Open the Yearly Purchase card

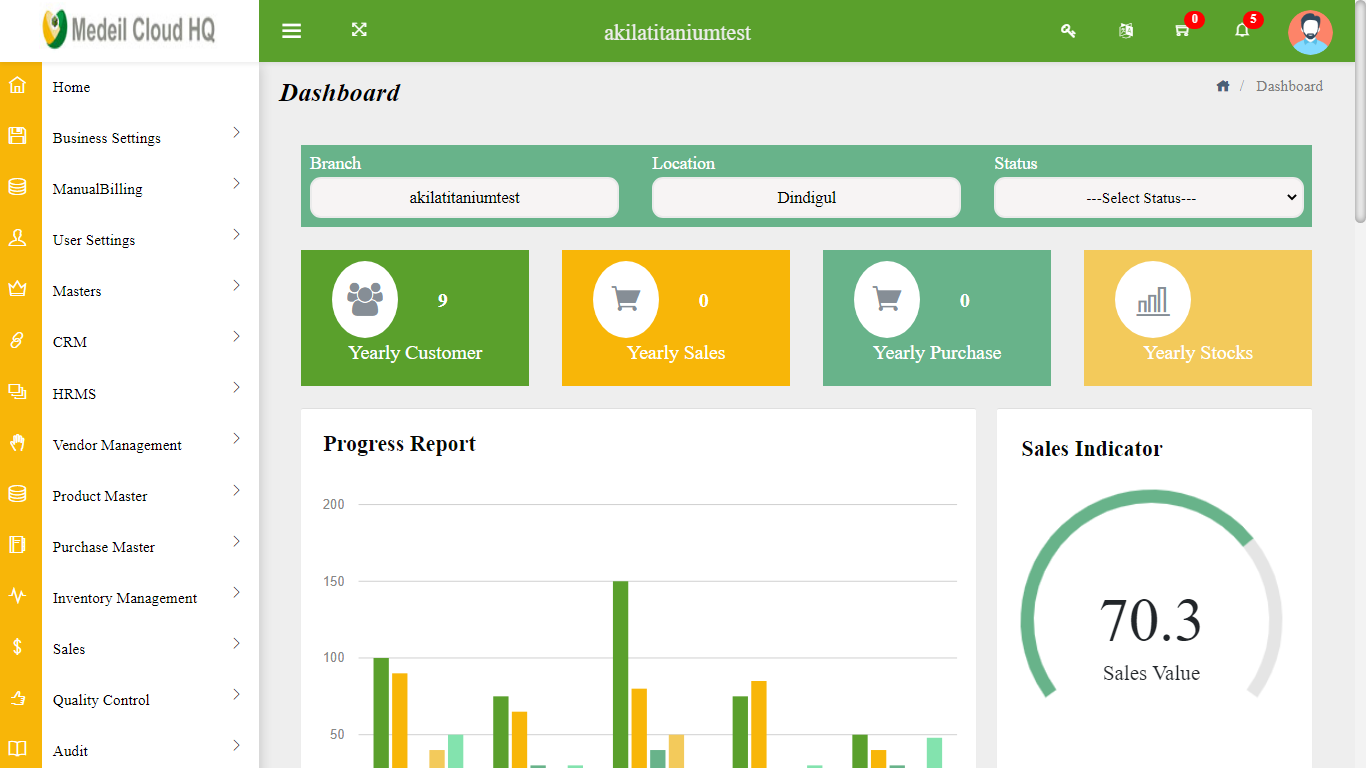point(937,318)
